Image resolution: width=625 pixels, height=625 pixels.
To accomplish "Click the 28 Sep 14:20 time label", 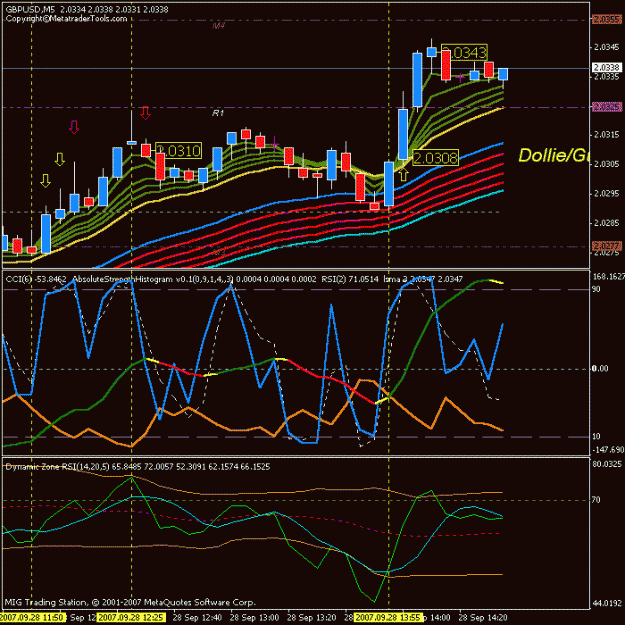I will 483,618.
